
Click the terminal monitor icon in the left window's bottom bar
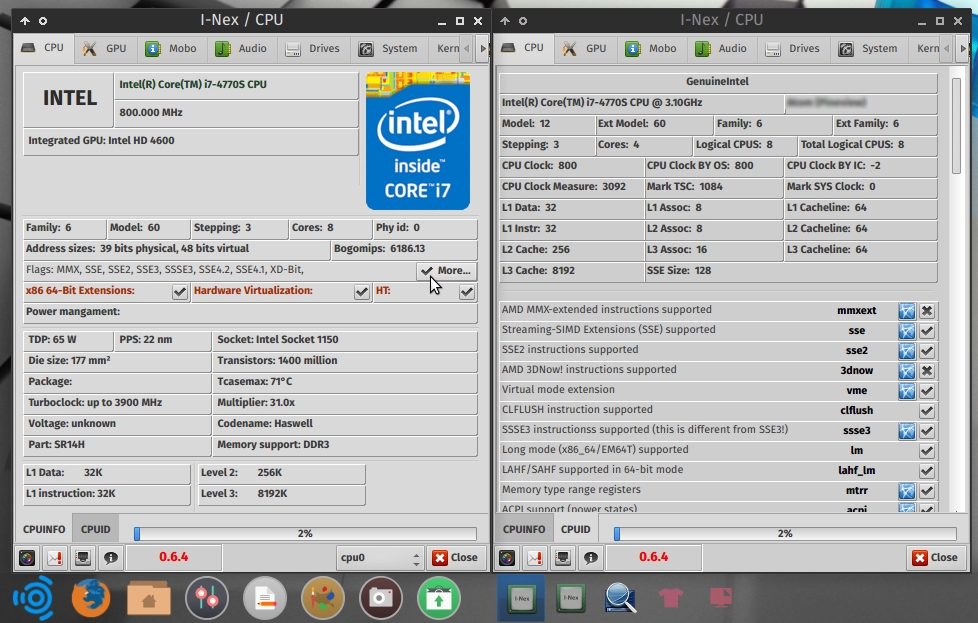(83, 558)
